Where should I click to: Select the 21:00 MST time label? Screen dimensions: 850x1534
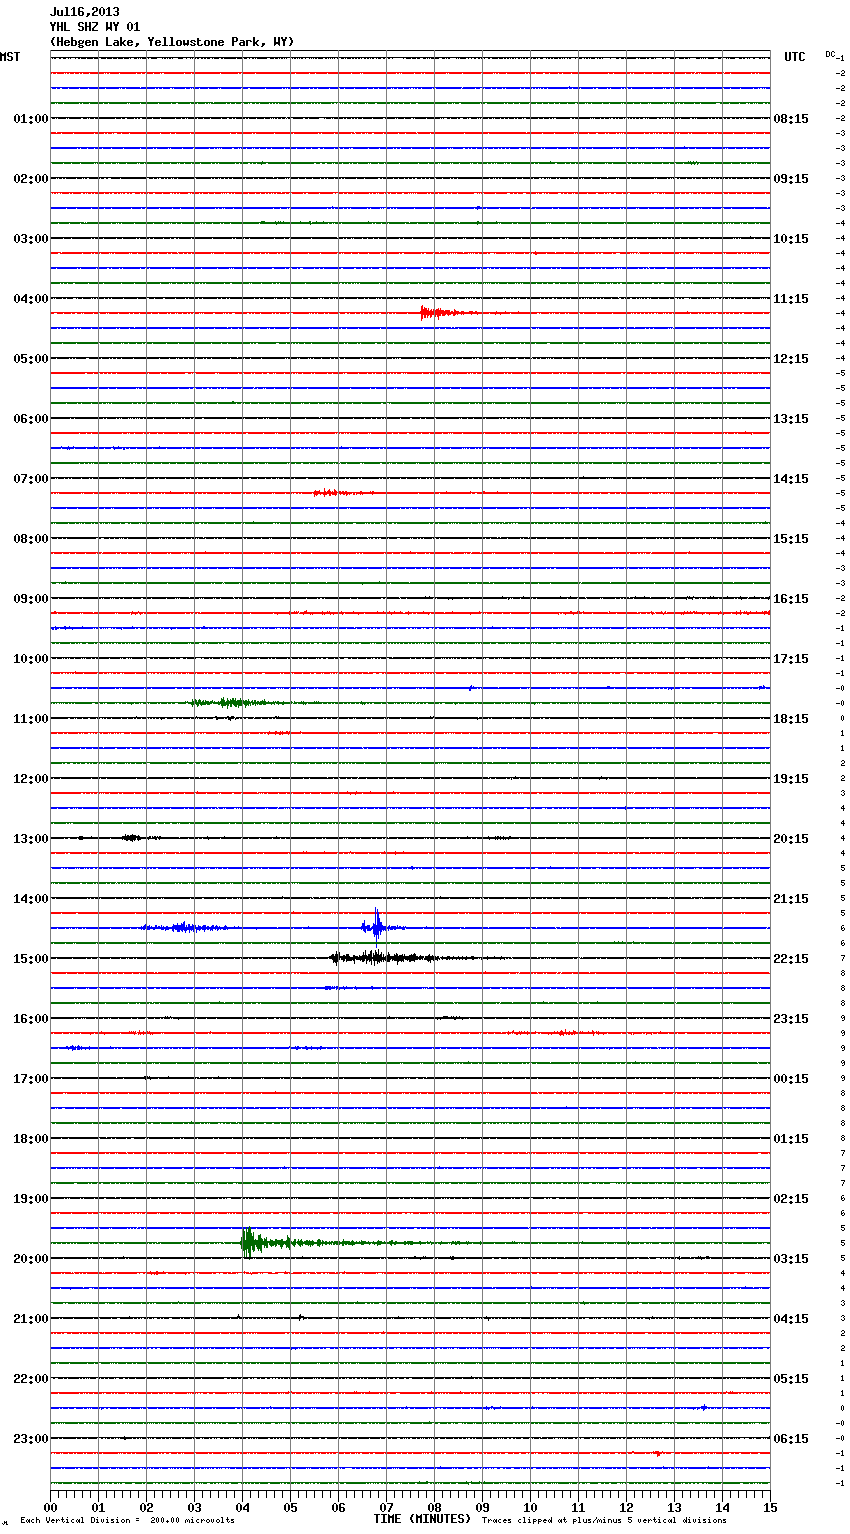click(x=31, y=1319)
